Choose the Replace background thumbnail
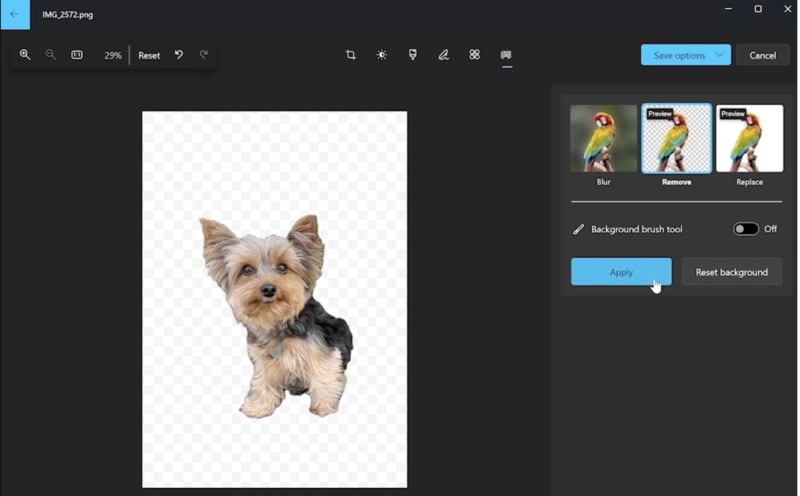The height and width of the screenshot is (496, 800). [749, 138]
